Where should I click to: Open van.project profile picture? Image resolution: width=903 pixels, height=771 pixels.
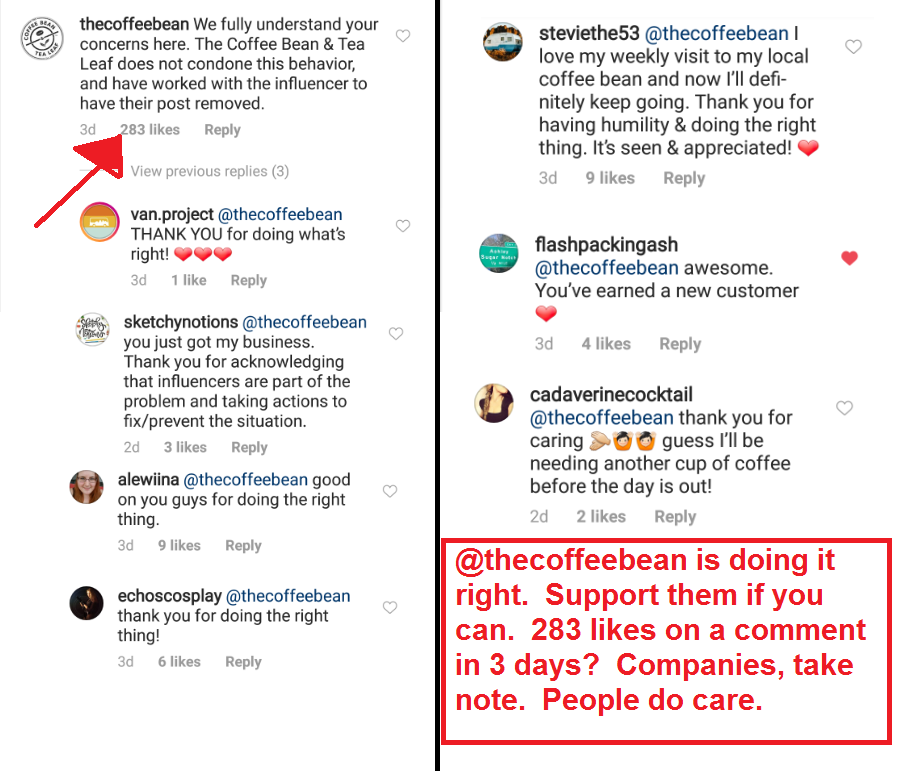coord(100,222)
